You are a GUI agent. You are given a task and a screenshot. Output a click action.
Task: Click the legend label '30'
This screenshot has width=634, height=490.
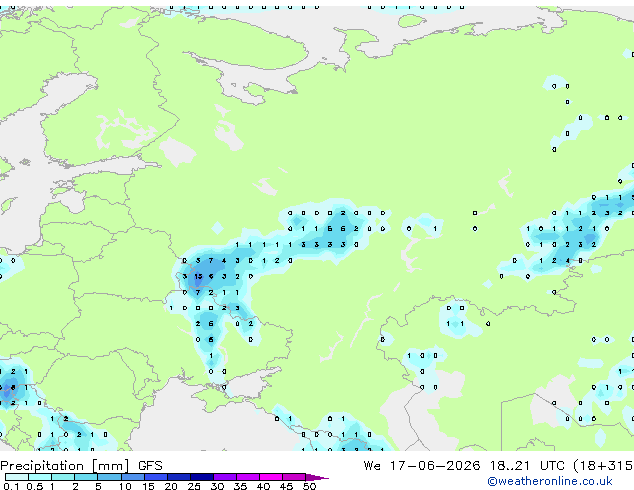[217, 486]
